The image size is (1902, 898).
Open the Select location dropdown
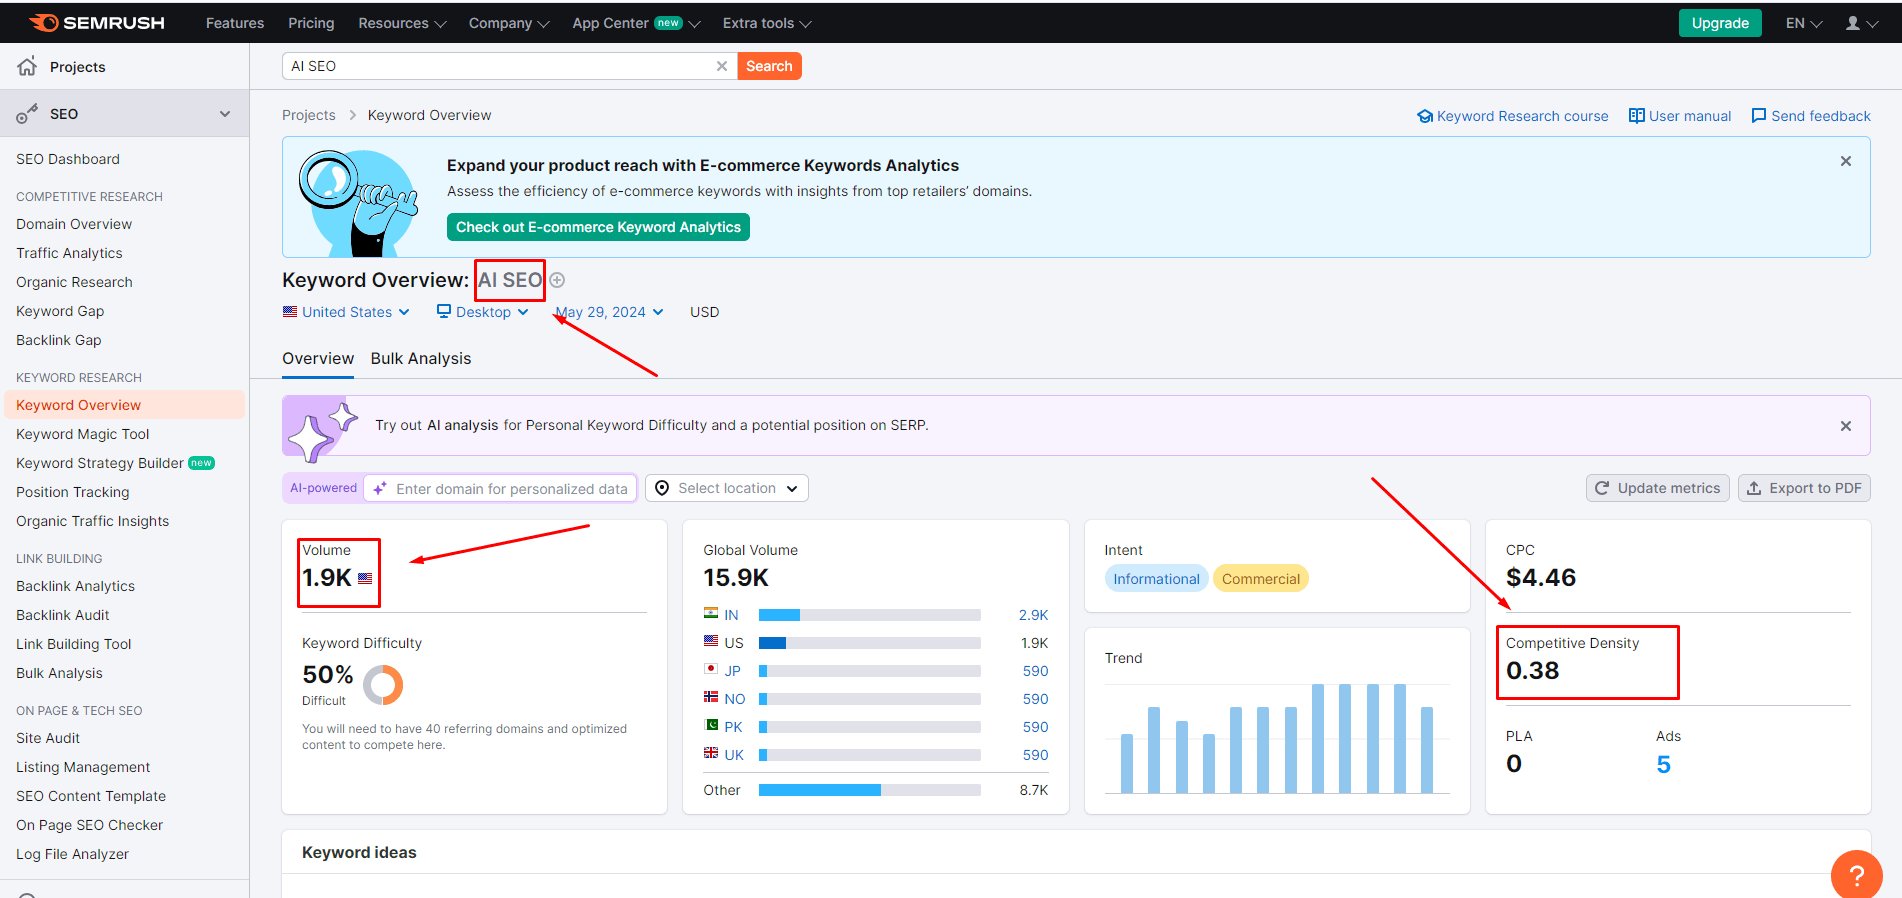click(x=727, y=488)
